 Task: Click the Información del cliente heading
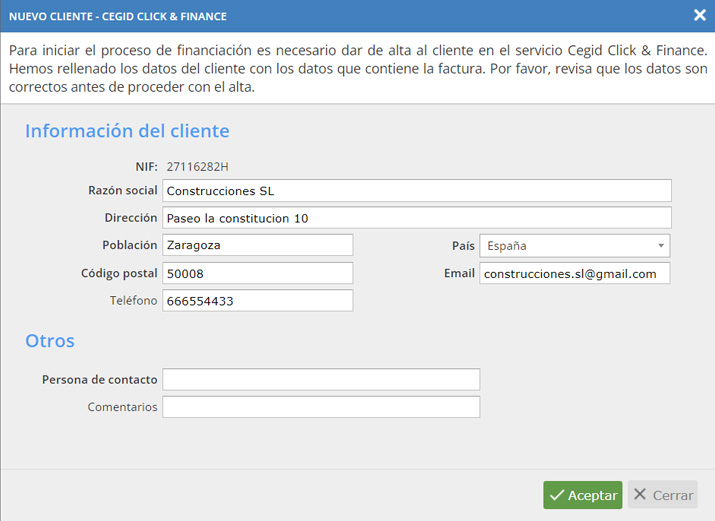(127, 131)
